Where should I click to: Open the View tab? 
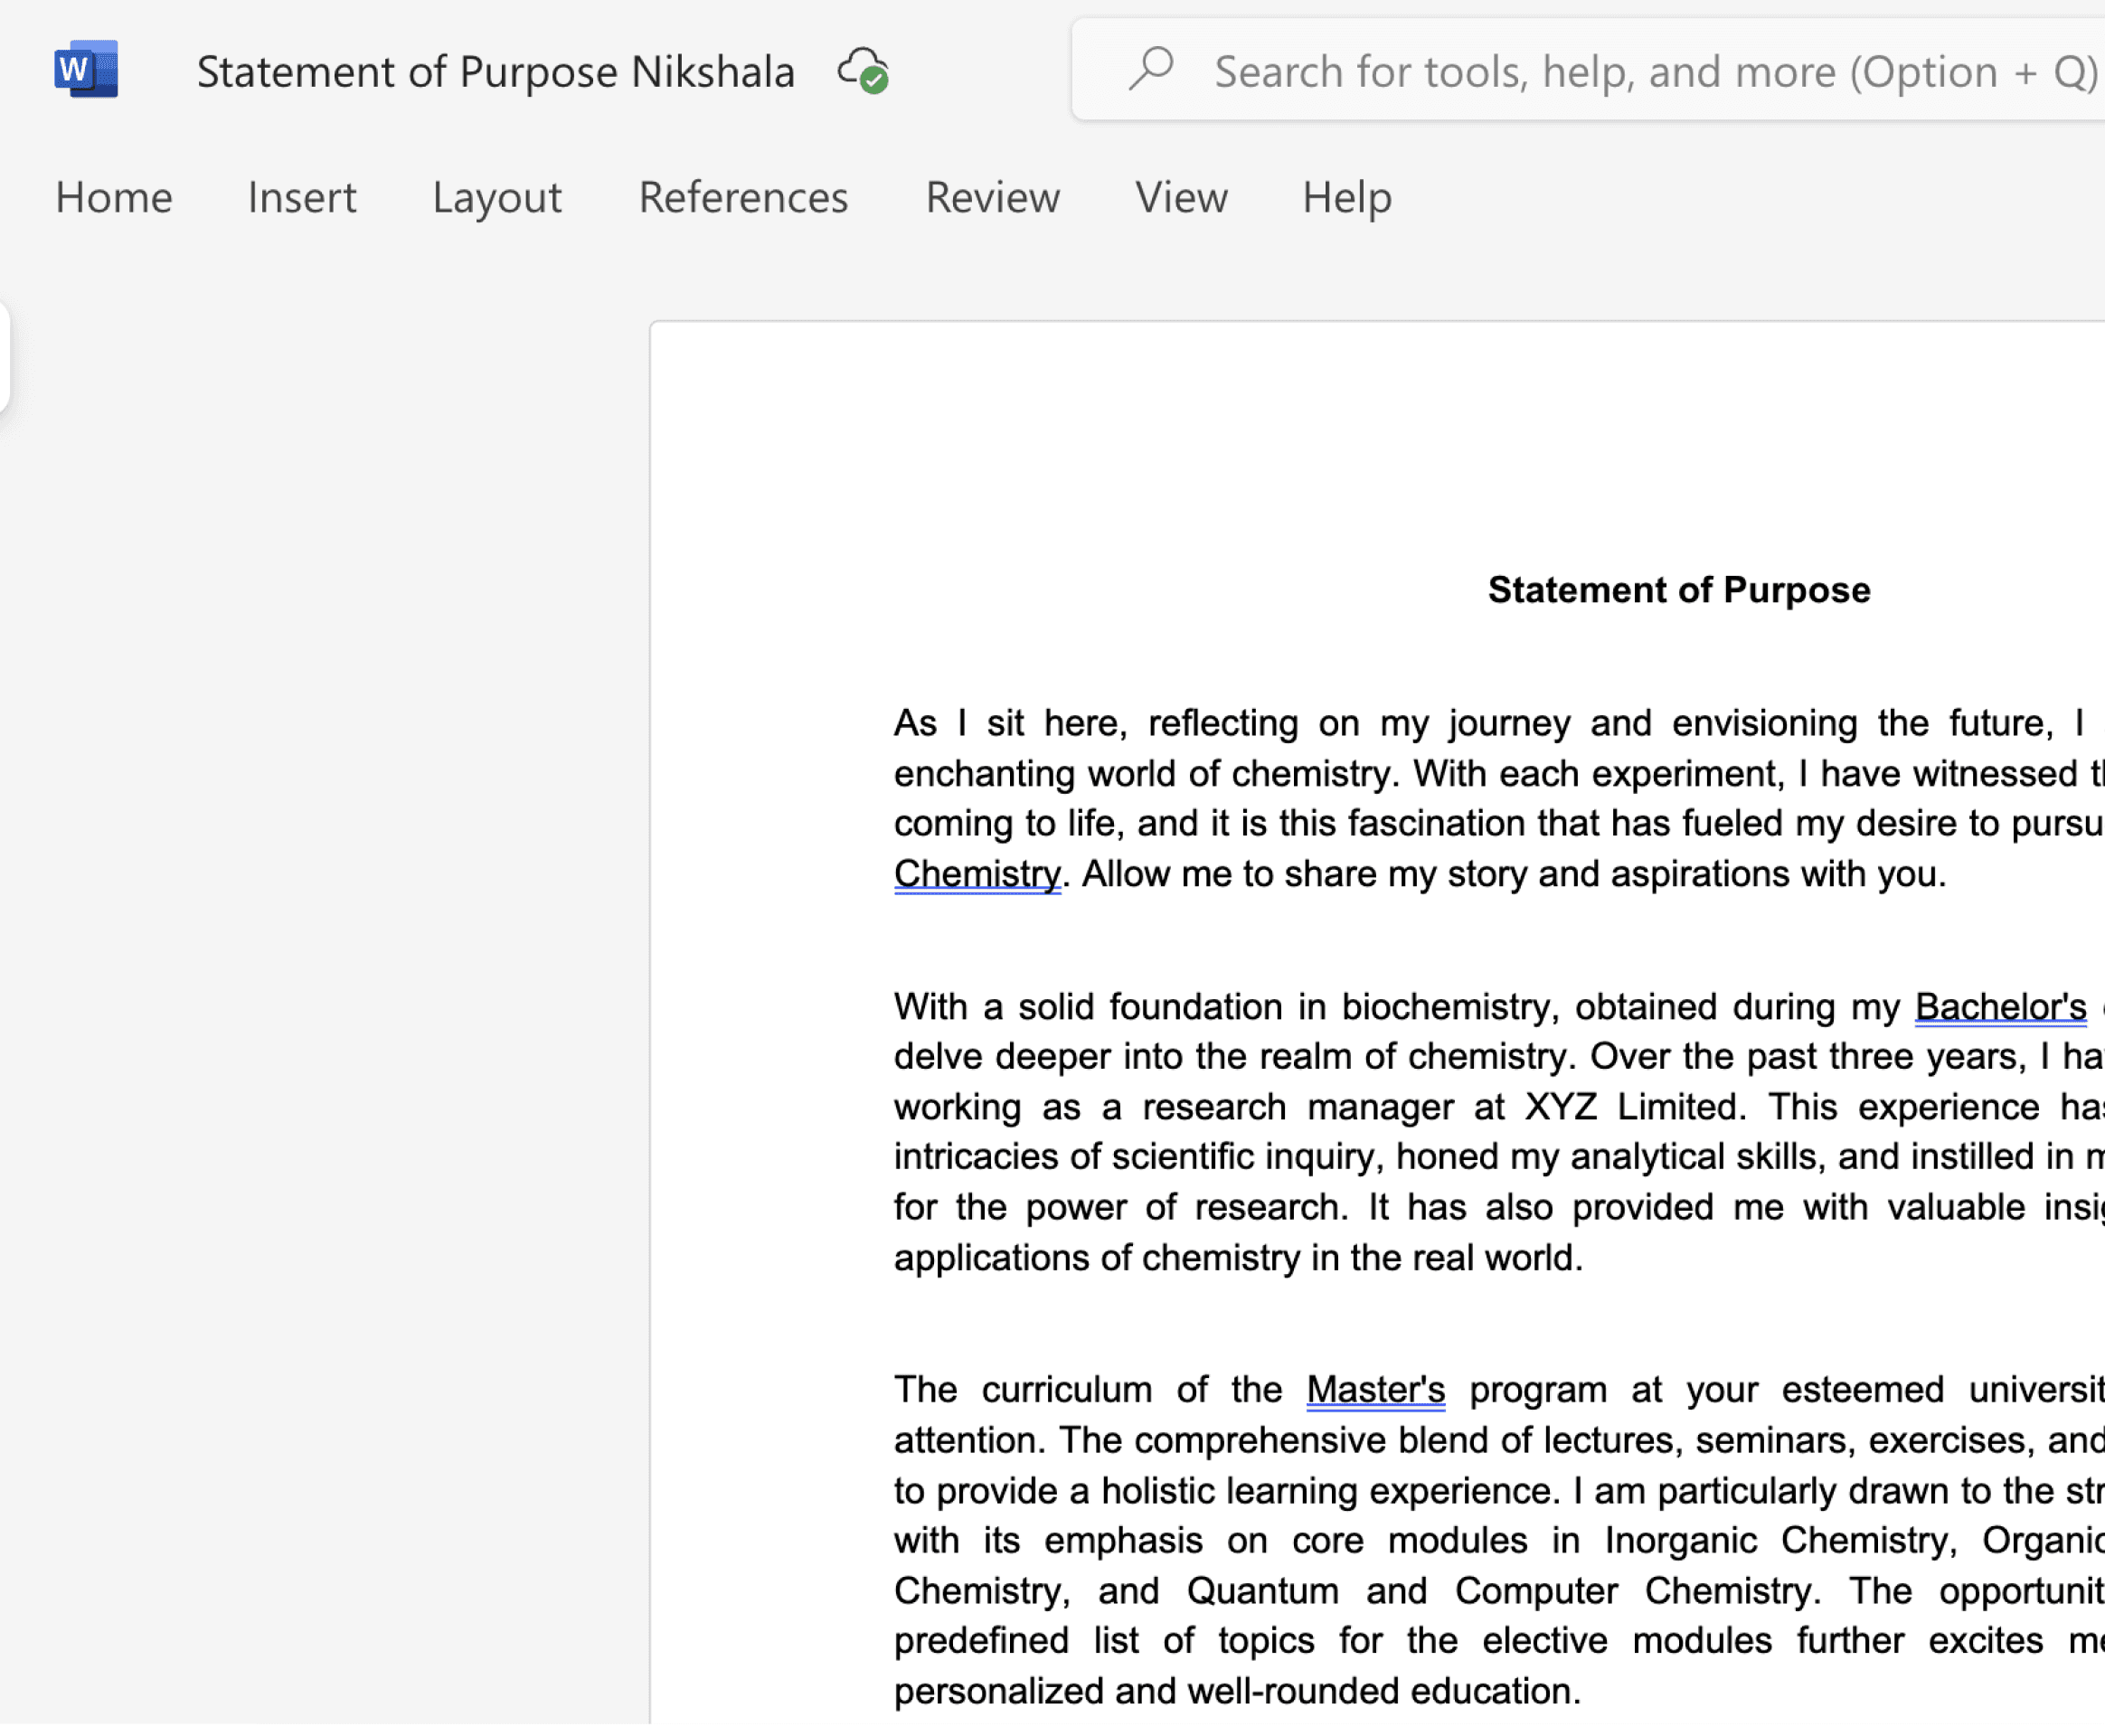1180,197
